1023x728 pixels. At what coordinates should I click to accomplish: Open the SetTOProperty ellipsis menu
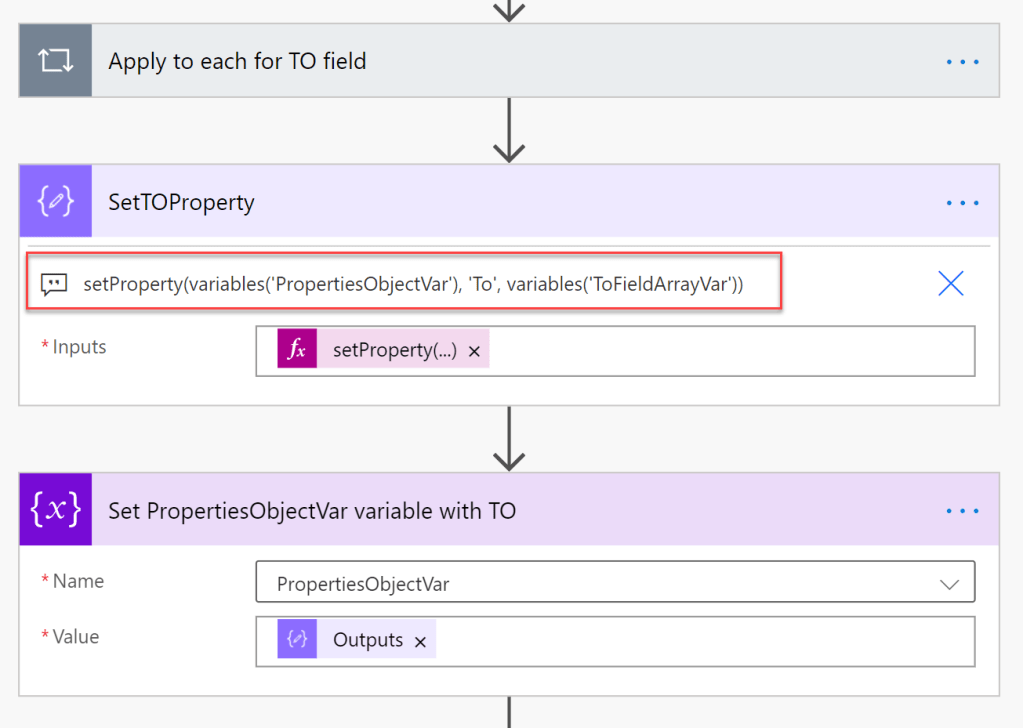(962, 203)
